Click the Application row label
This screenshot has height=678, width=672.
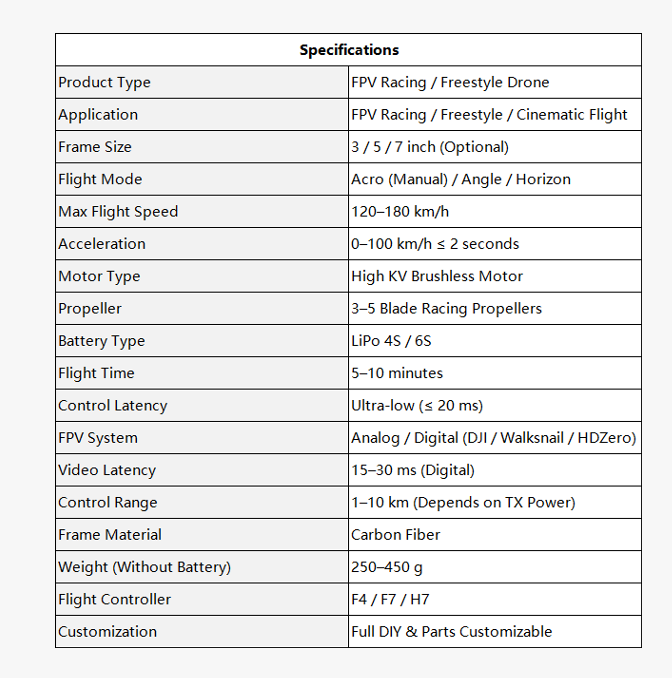pos(98,114)
